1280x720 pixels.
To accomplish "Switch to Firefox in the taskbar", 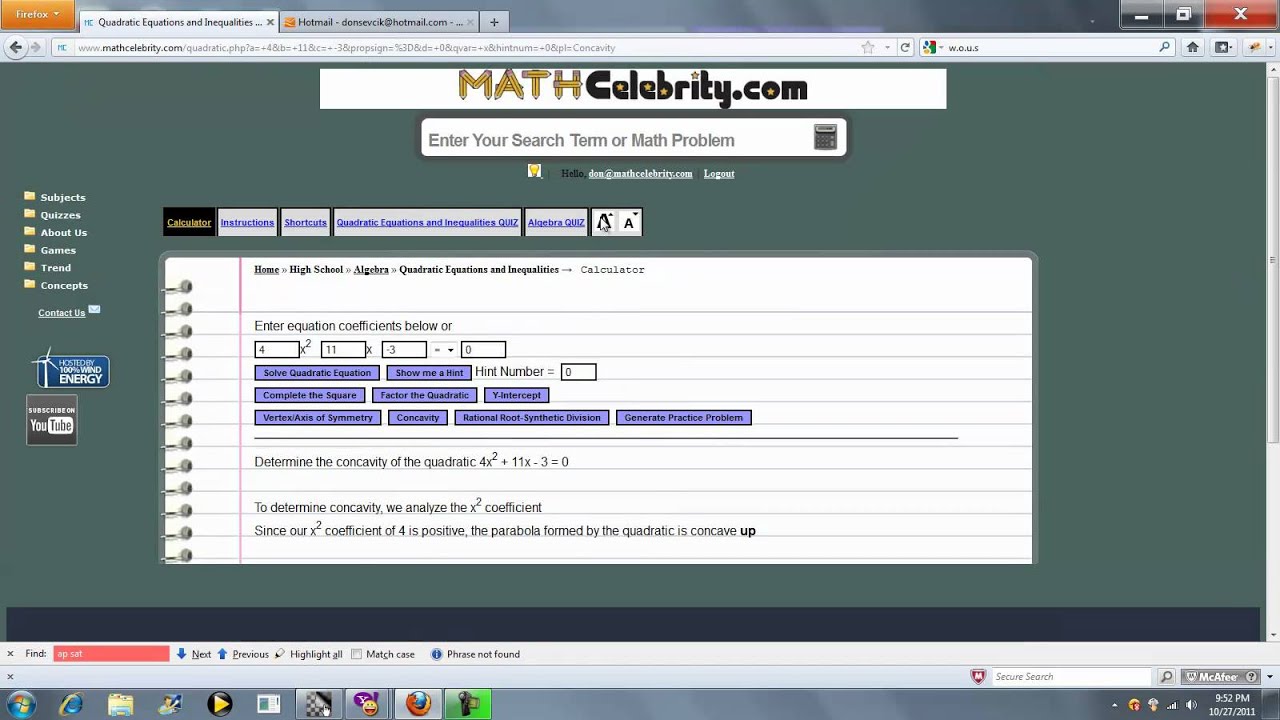I will pyautogui.click(x=418, y=704).
